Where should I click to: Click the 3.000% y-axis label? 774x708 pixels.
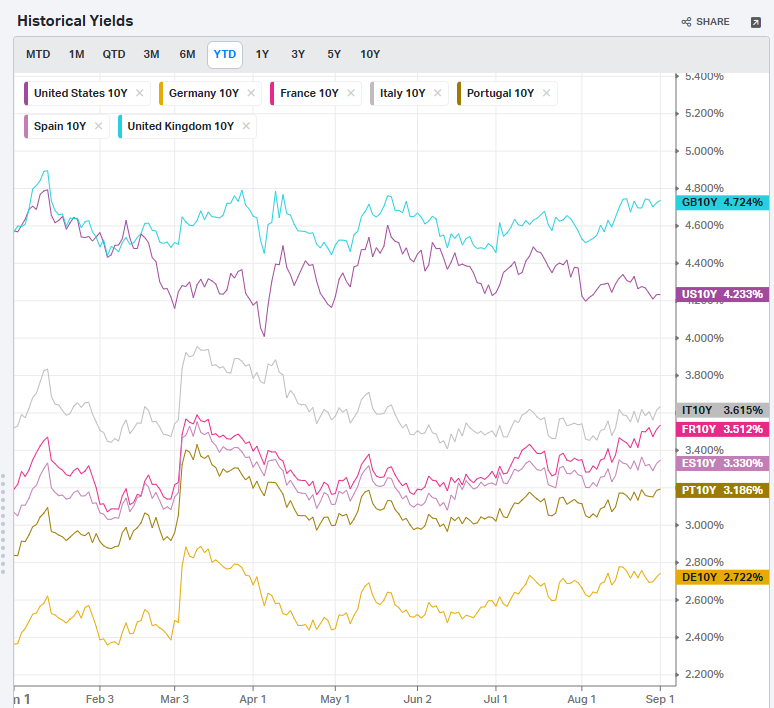tap(704, 525)
